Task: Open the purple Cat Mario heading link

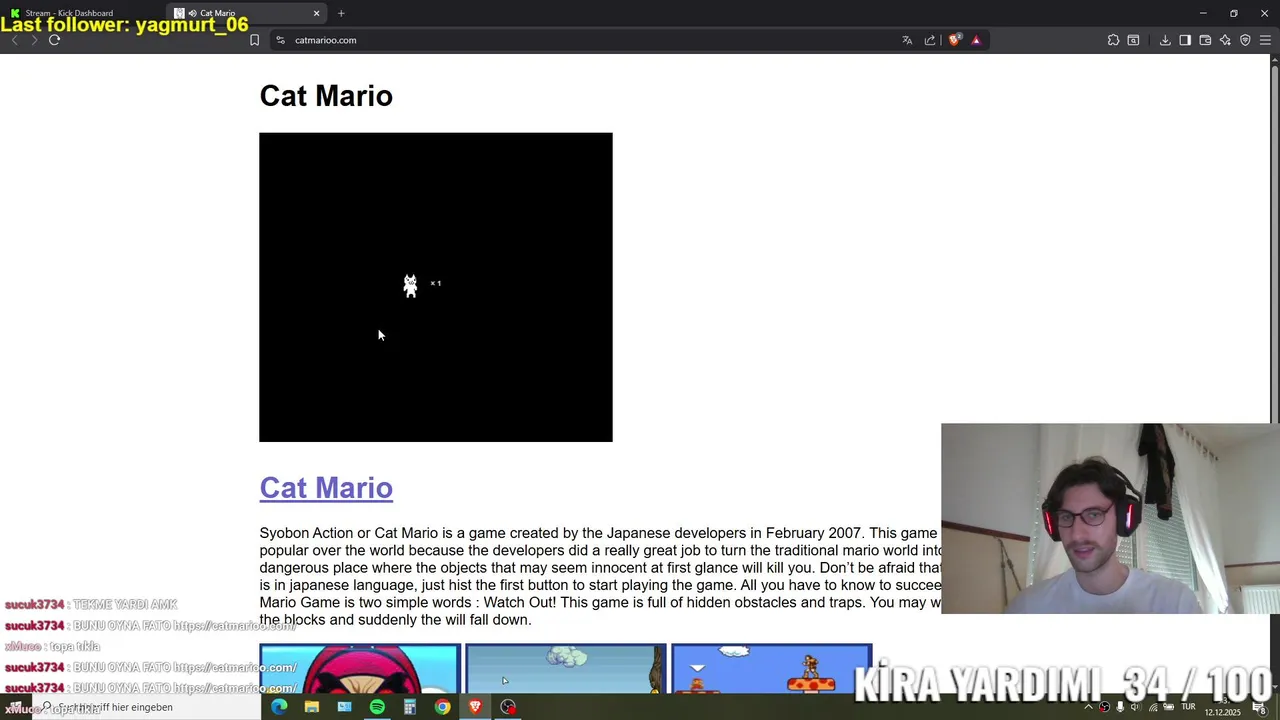Action: (326, 487)
